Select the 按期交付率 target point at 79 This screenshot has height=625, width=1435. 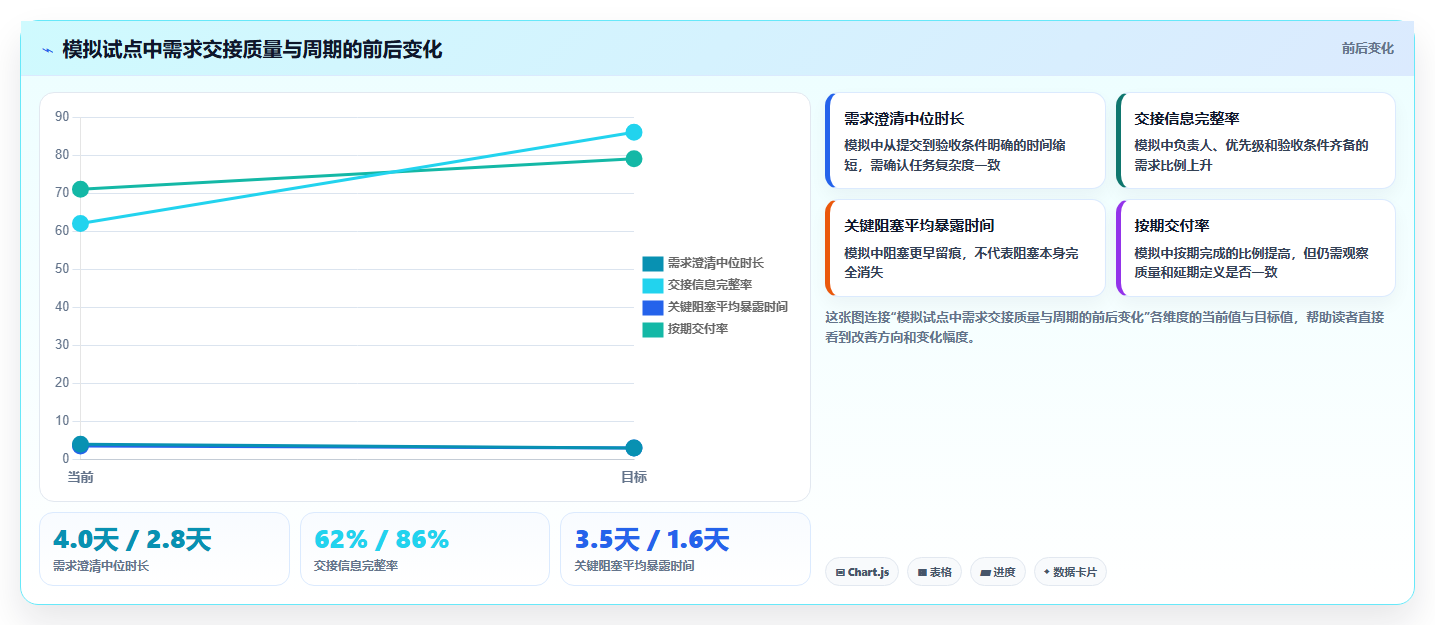(x=634, y=159)
